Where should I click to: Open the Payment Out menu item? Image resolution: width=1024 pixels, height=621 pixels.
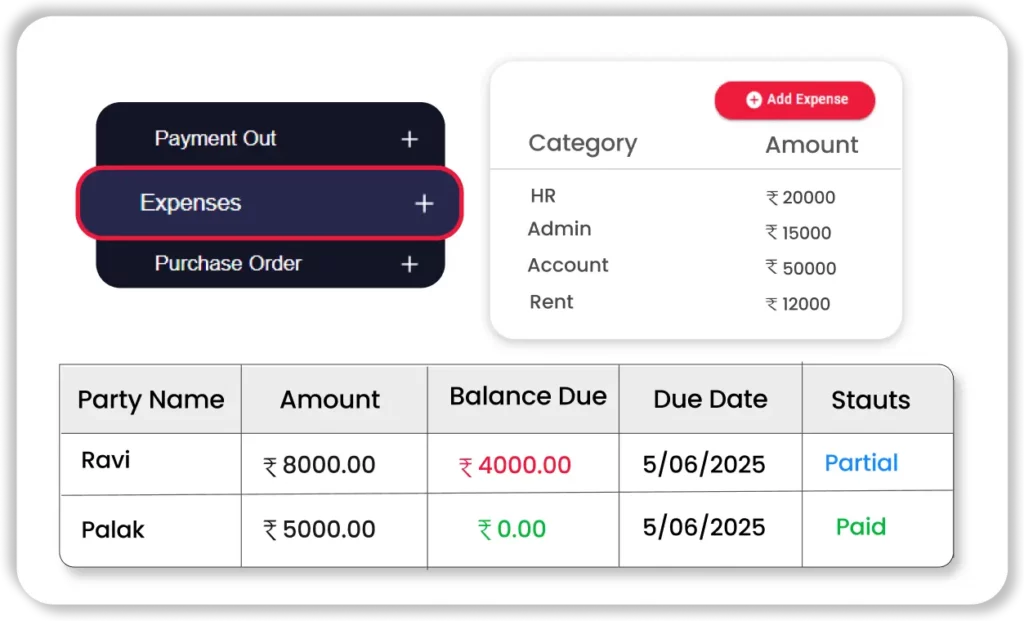[x=215, y=139]
